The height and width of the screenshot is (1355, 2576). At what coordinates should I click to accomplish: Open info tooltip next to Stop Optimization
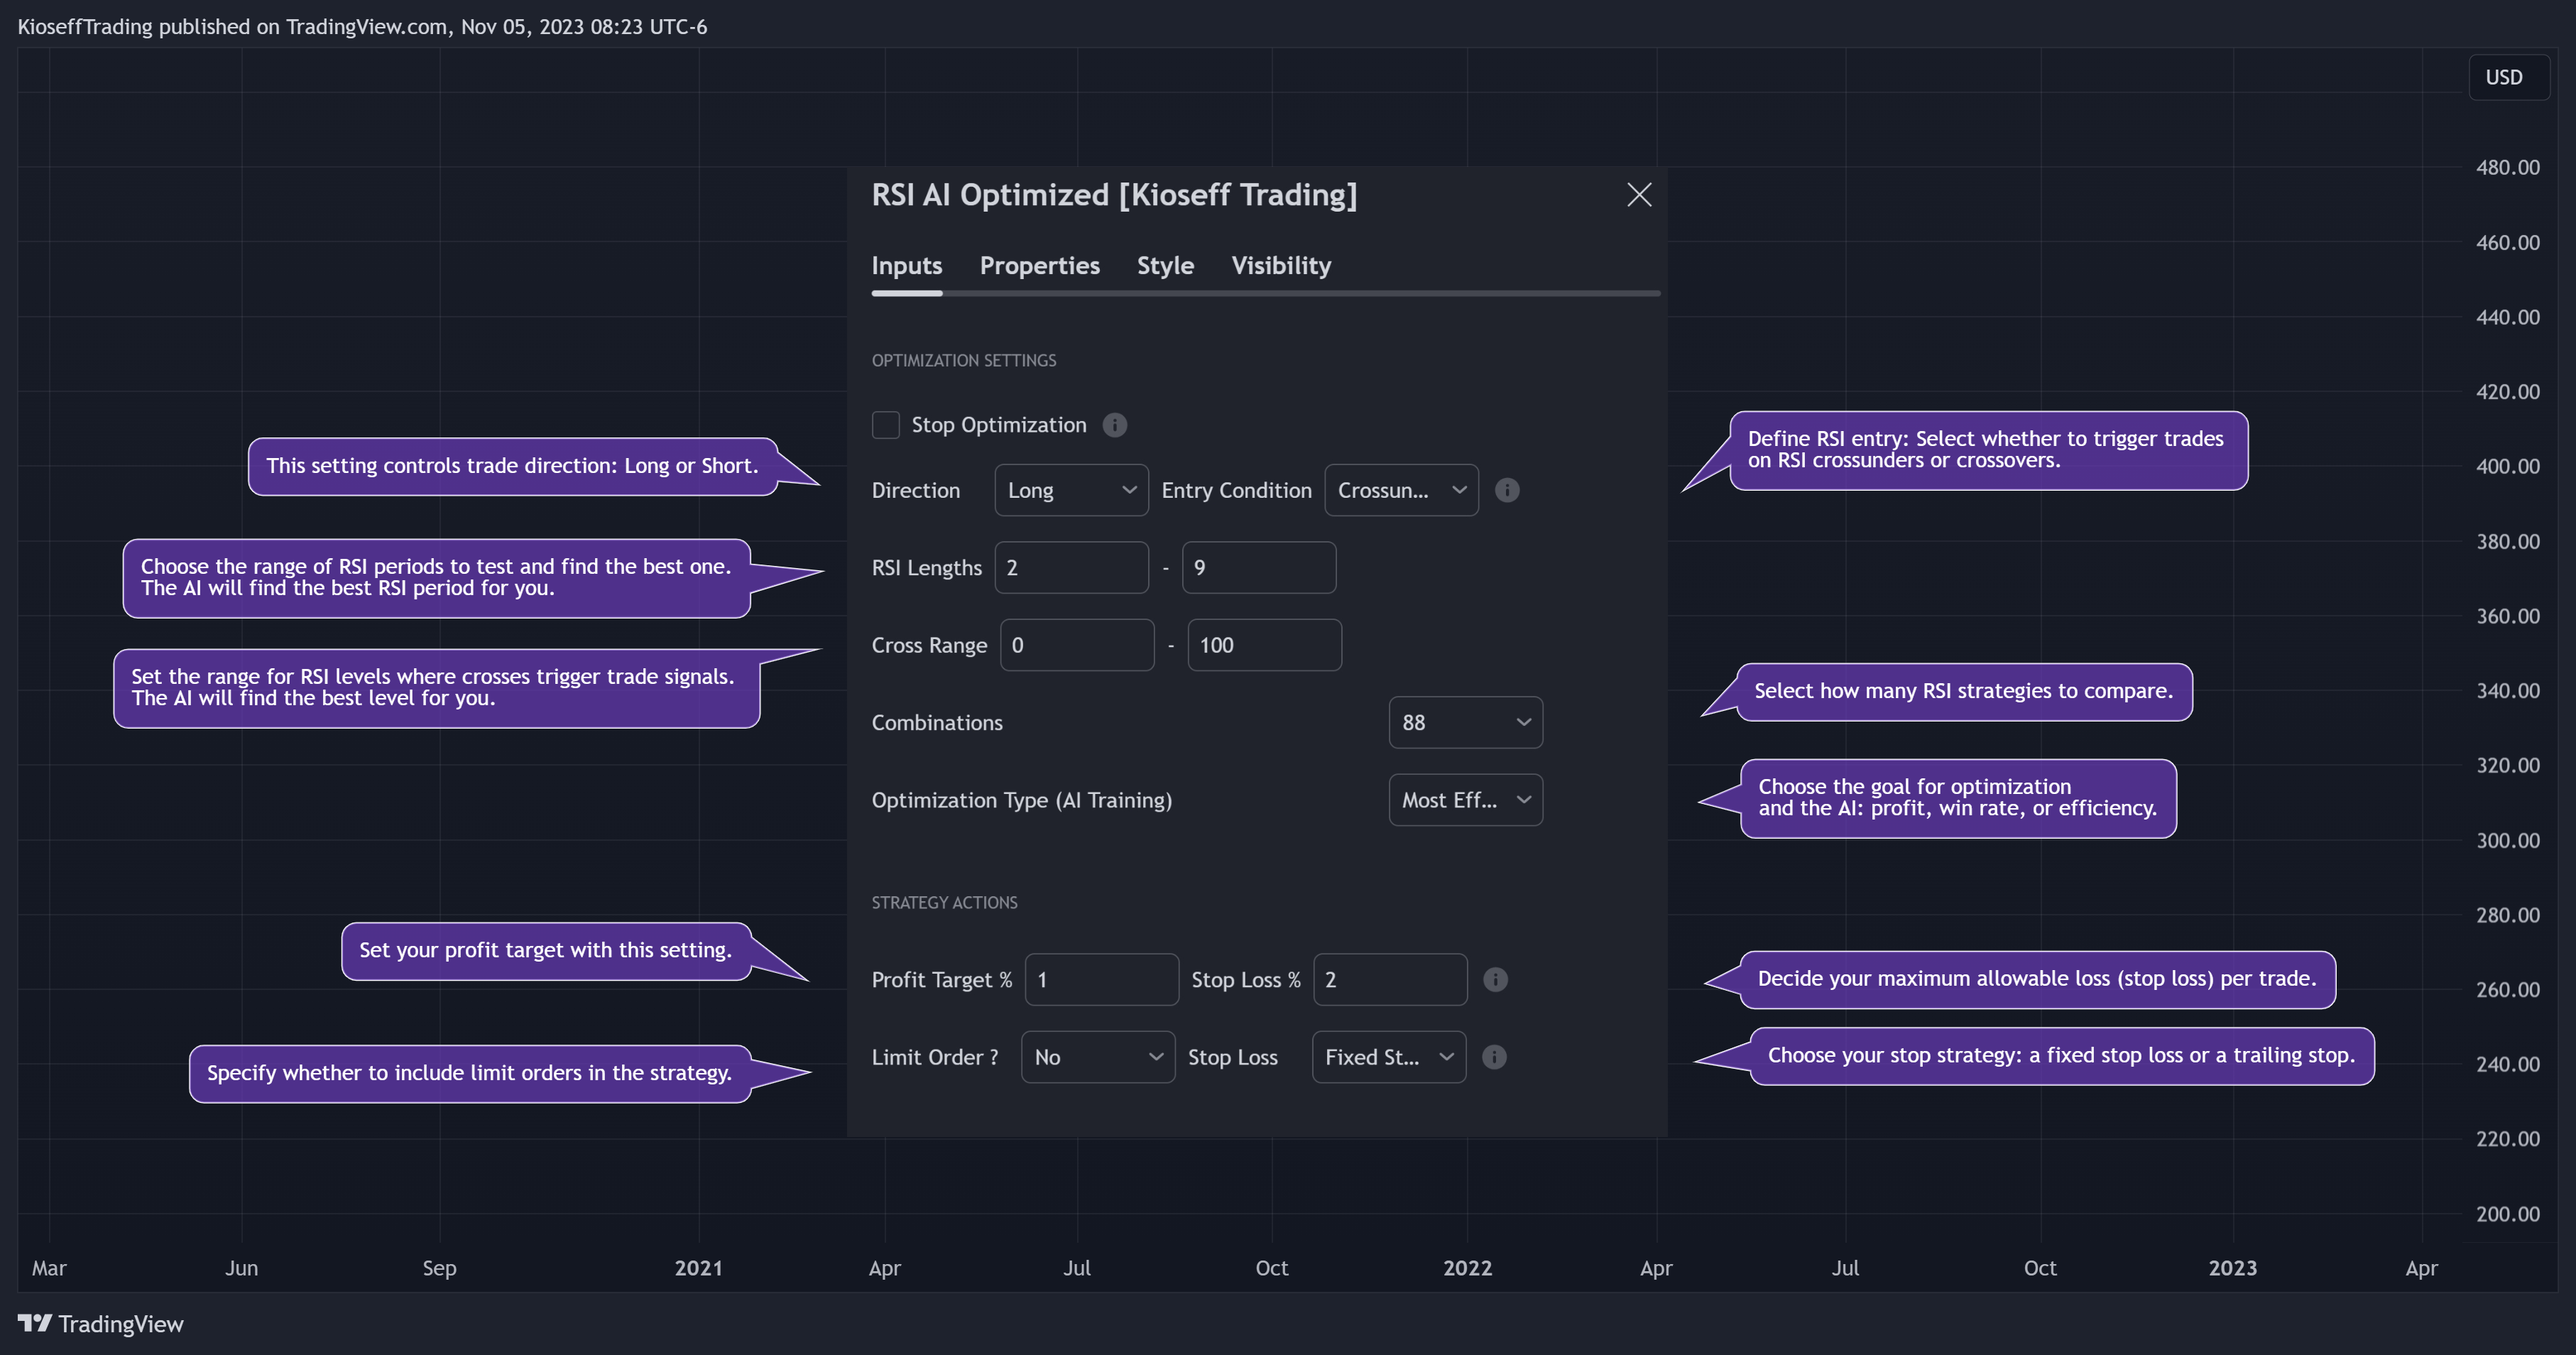(1114, 425)
